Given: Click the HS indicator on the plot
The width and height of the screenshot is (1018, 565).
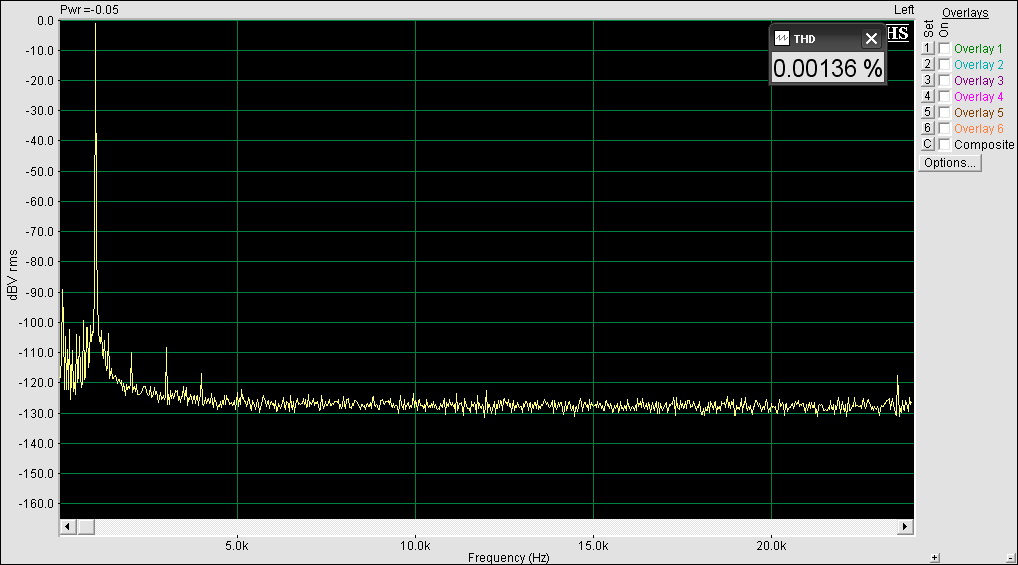Looking at the screenshot, I should [x=897, y=33].
